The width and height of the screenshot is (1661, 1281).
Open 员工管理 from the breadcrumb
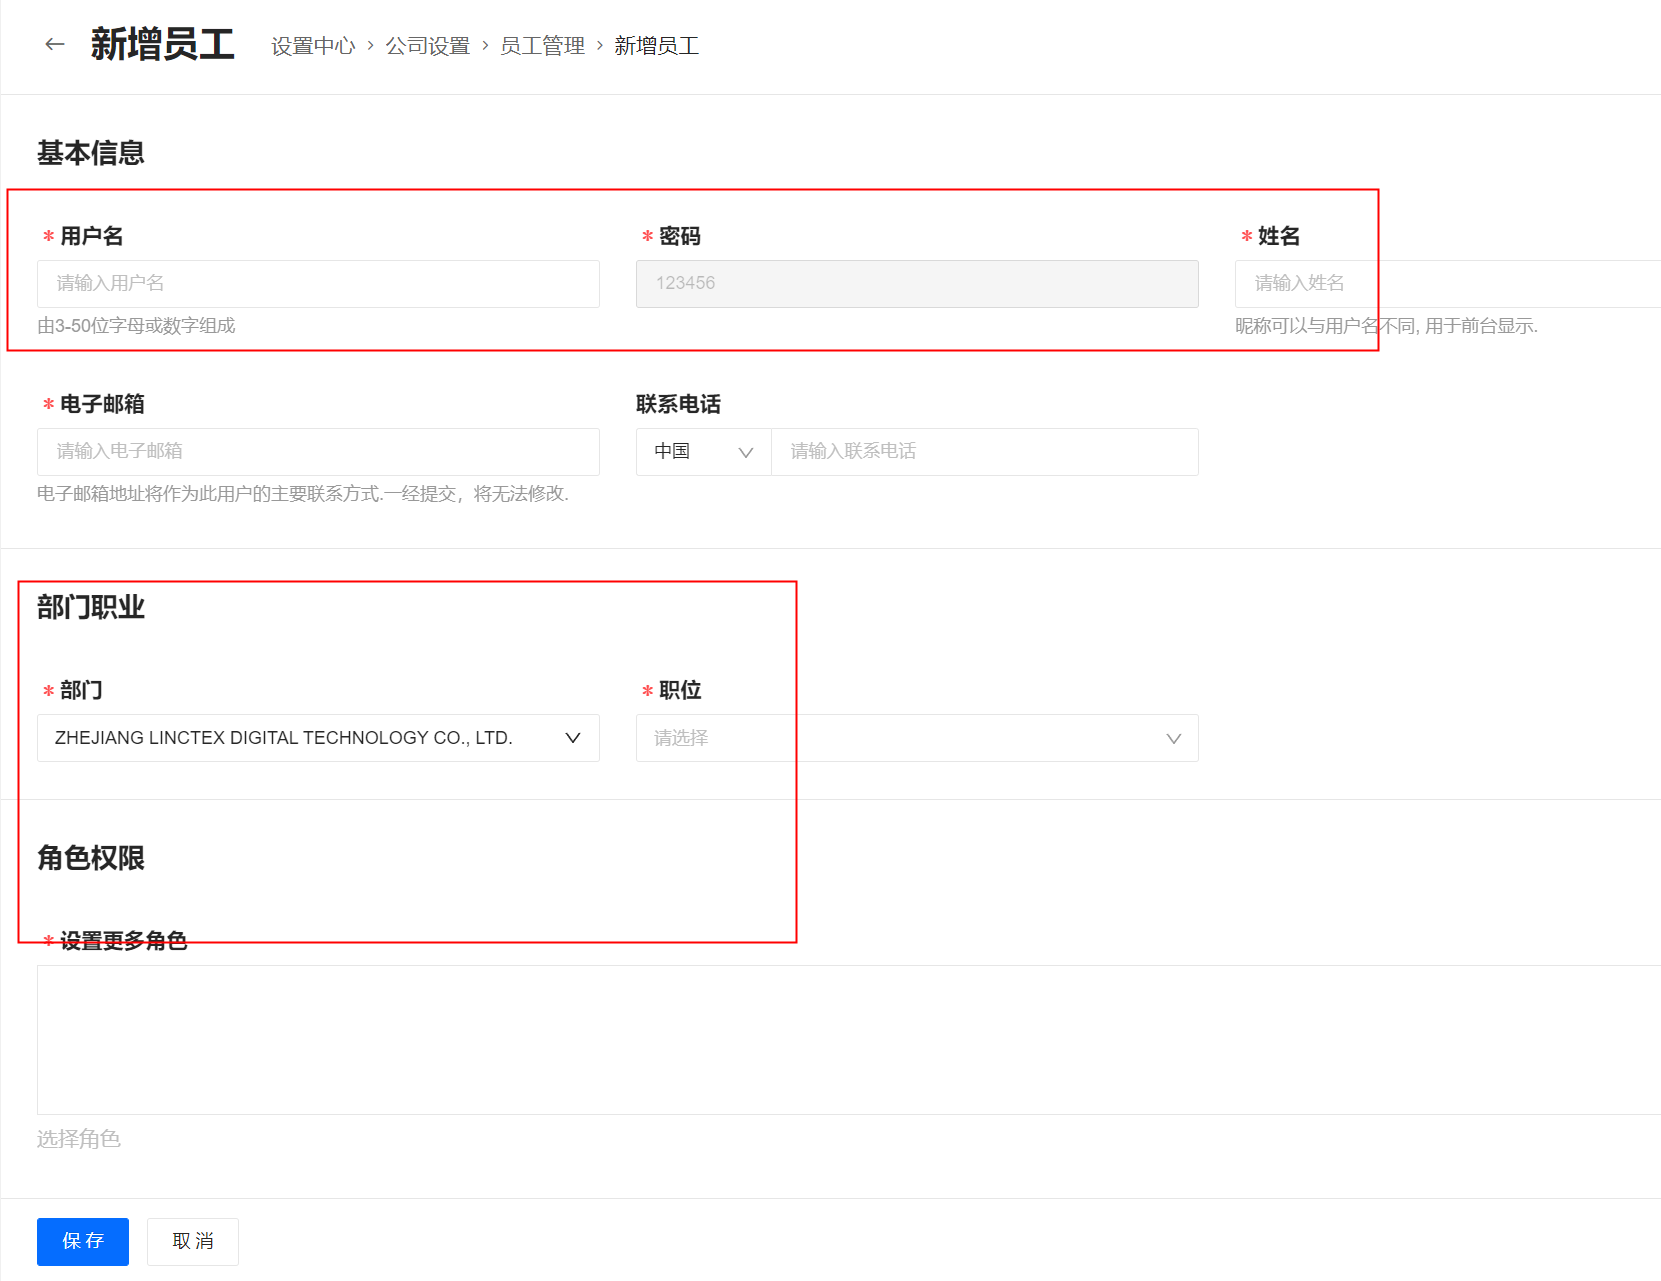click(x=542, y=46)
